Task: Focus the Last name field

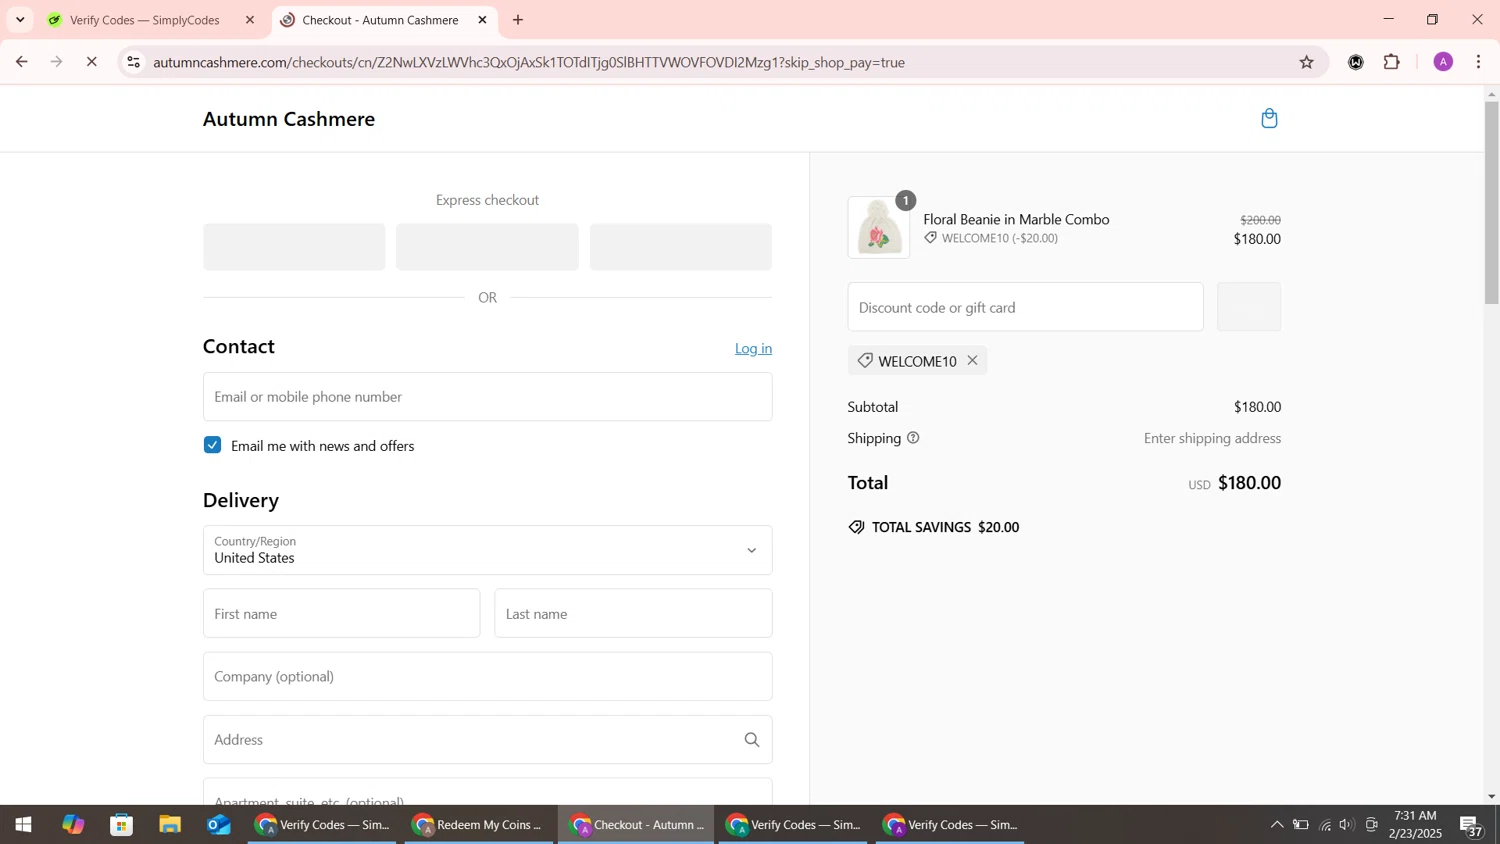Action: pos(633,613)
